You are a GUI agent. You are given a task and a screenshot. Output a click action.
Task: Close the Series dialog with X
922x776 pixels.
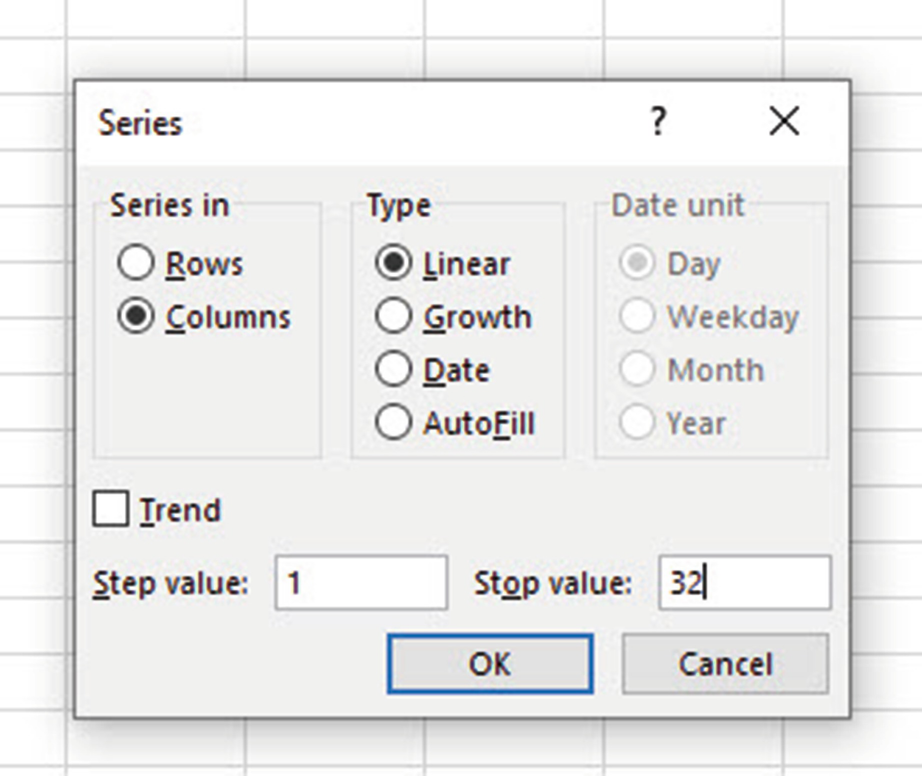point(784,122)
